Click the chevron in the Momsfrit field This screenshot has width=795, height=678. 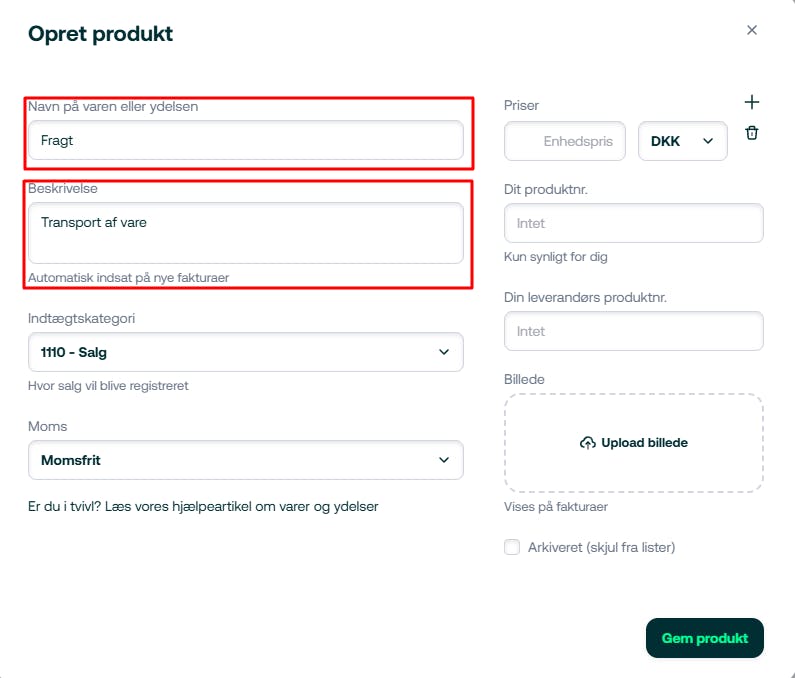pyautogui.click(x=444, y=460)
